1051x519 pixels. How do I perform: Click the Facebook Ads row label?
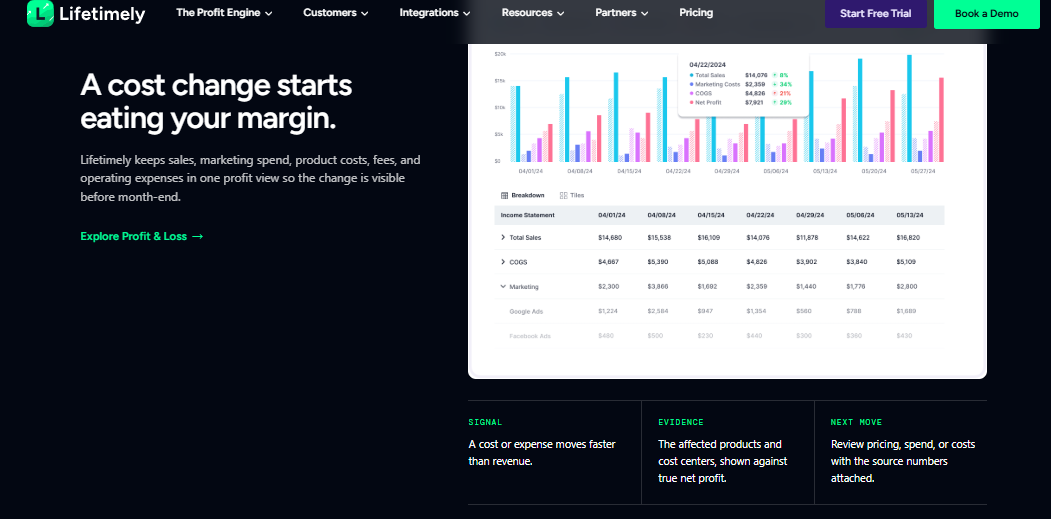[x=530, y=335]
